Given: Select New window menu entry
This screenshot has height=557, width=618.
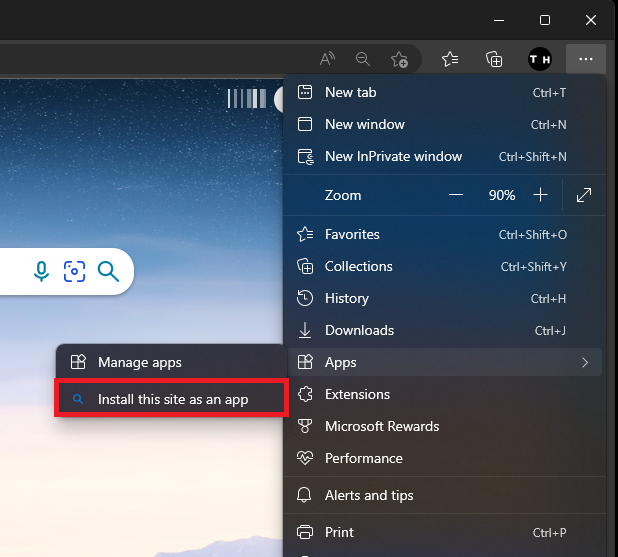Looking at the screenshot, I should tap(444, 125).
